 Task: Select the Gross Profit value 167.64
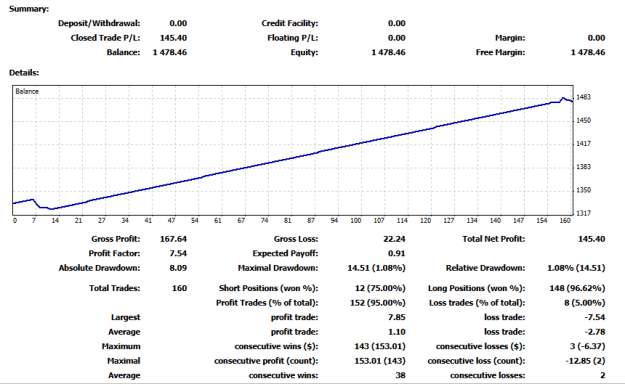[x=173, y=239]
